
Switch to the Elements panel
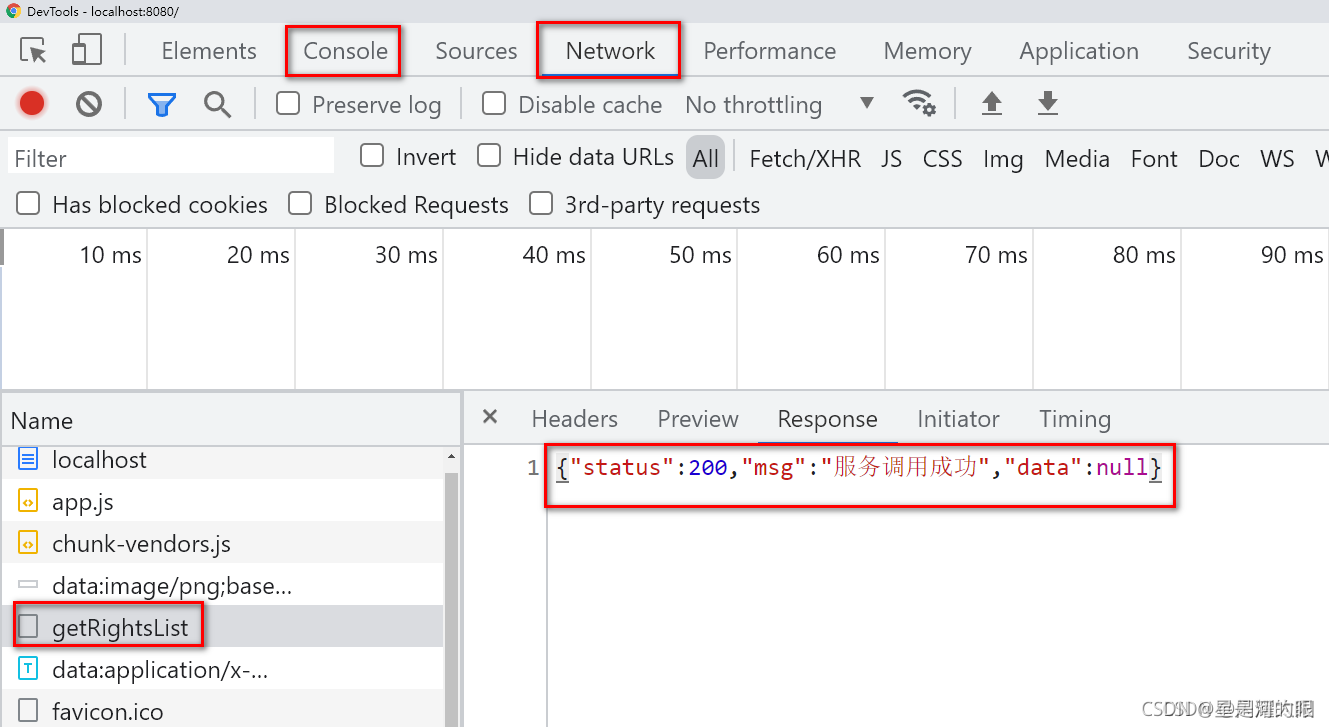tap(209, 51)
